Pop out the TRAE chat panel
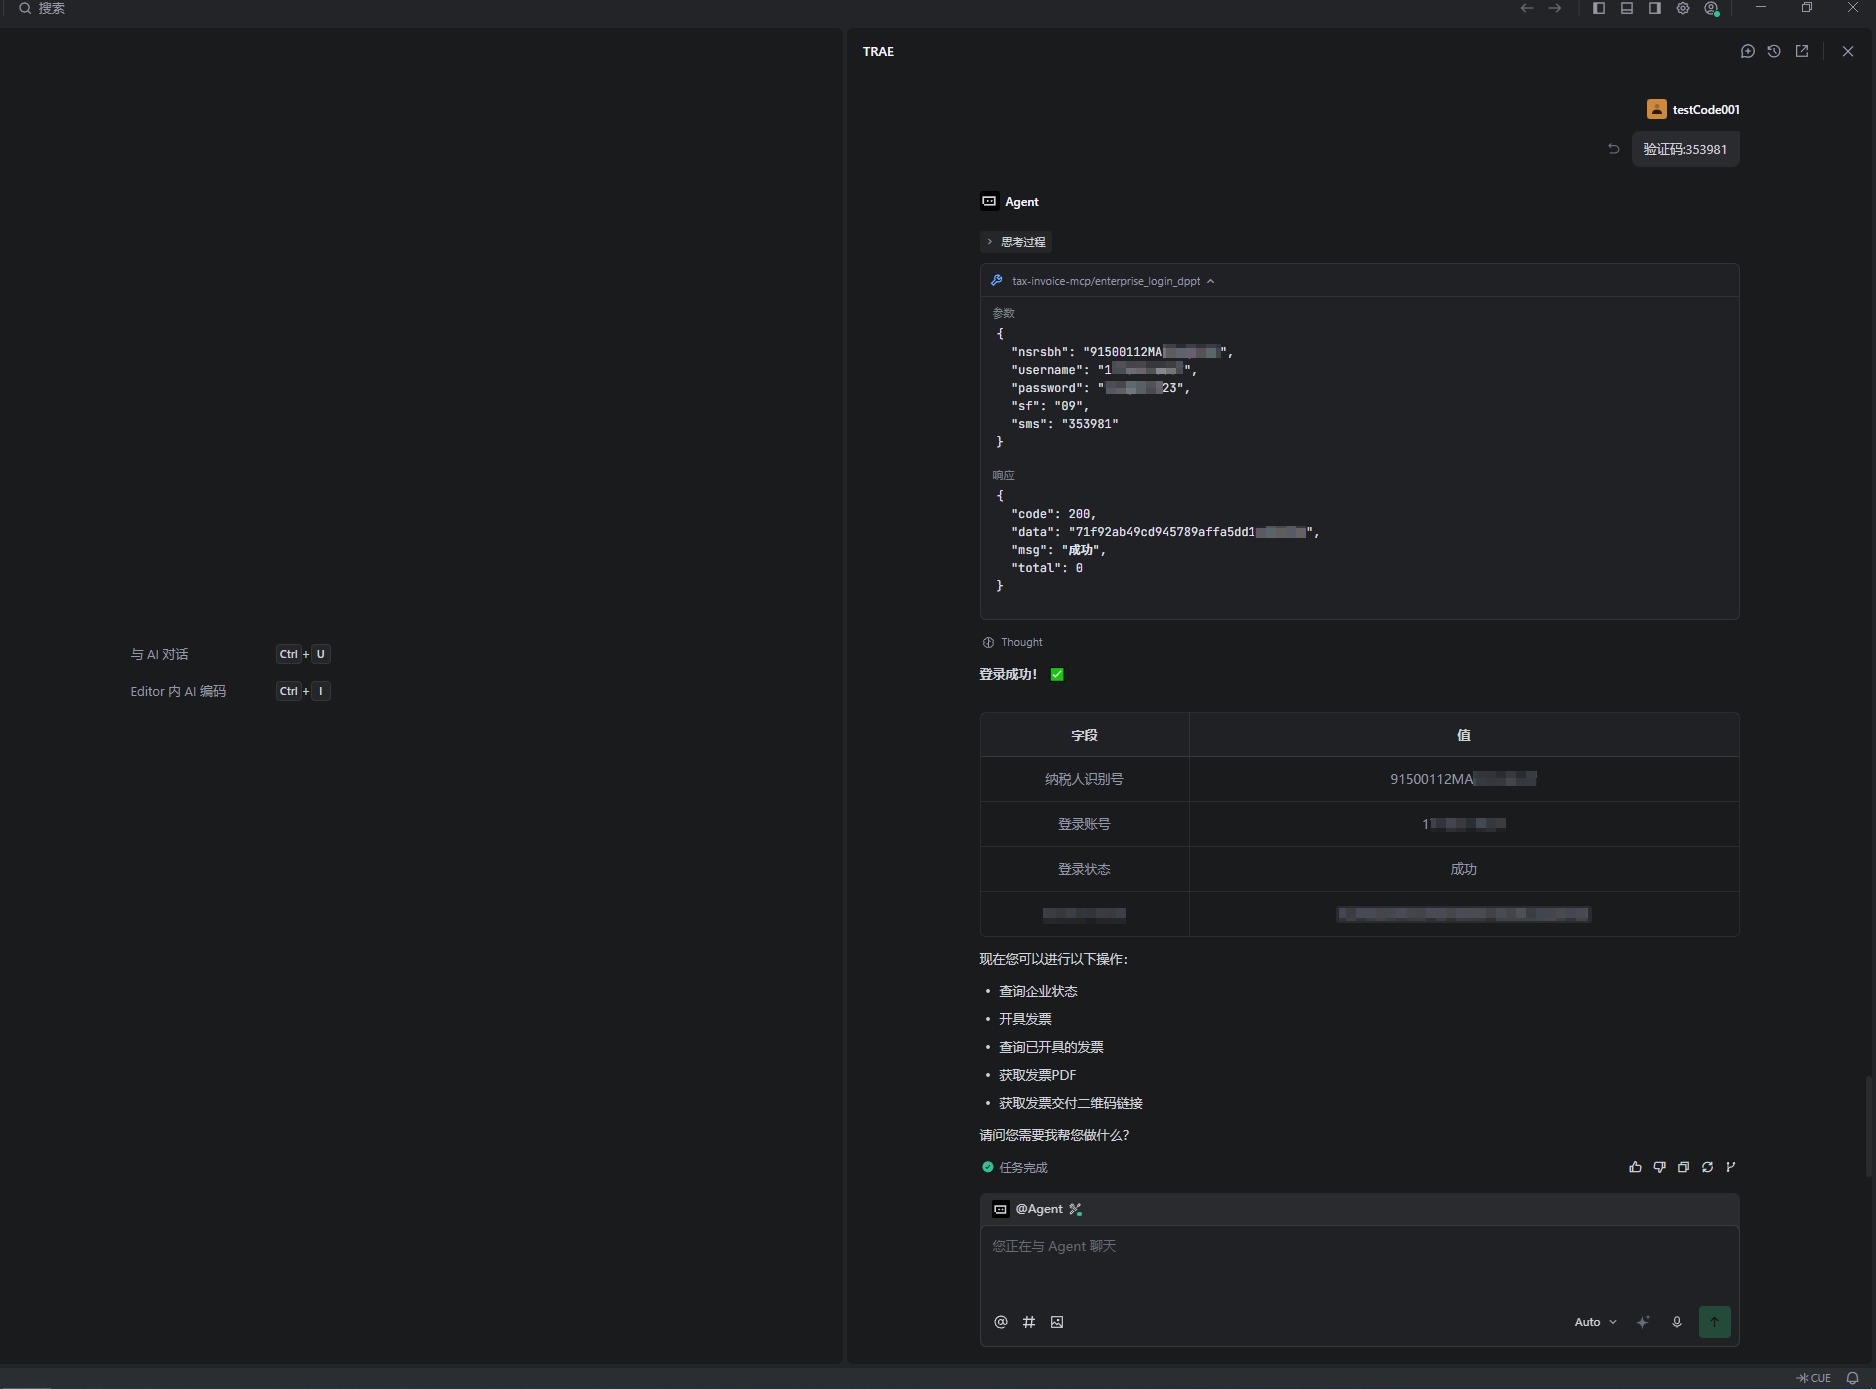Image resolution: width=1876 pixels, height=1389 pixels. [x=1802, y=51]
